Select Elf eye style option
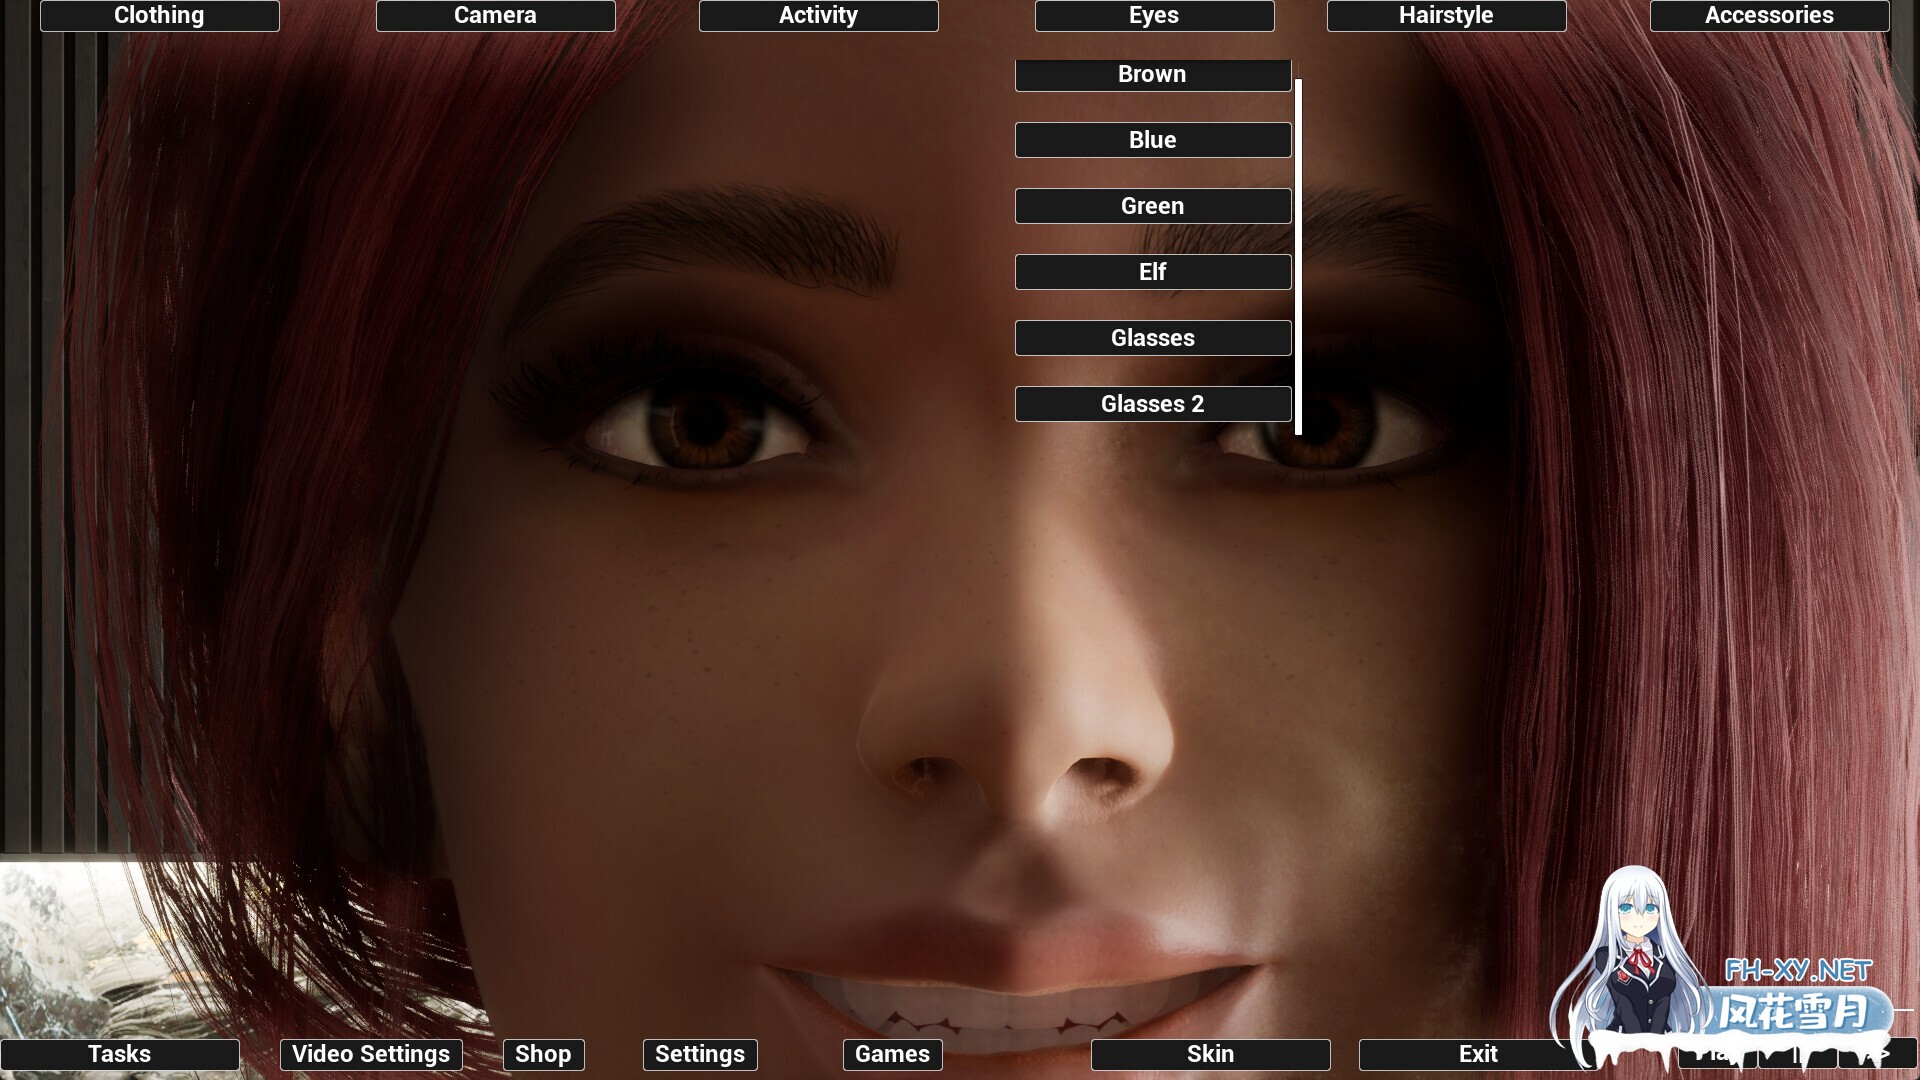Image resolution: width=1920 pixels, height=1080 pixels. click(x=1153, y=270)
